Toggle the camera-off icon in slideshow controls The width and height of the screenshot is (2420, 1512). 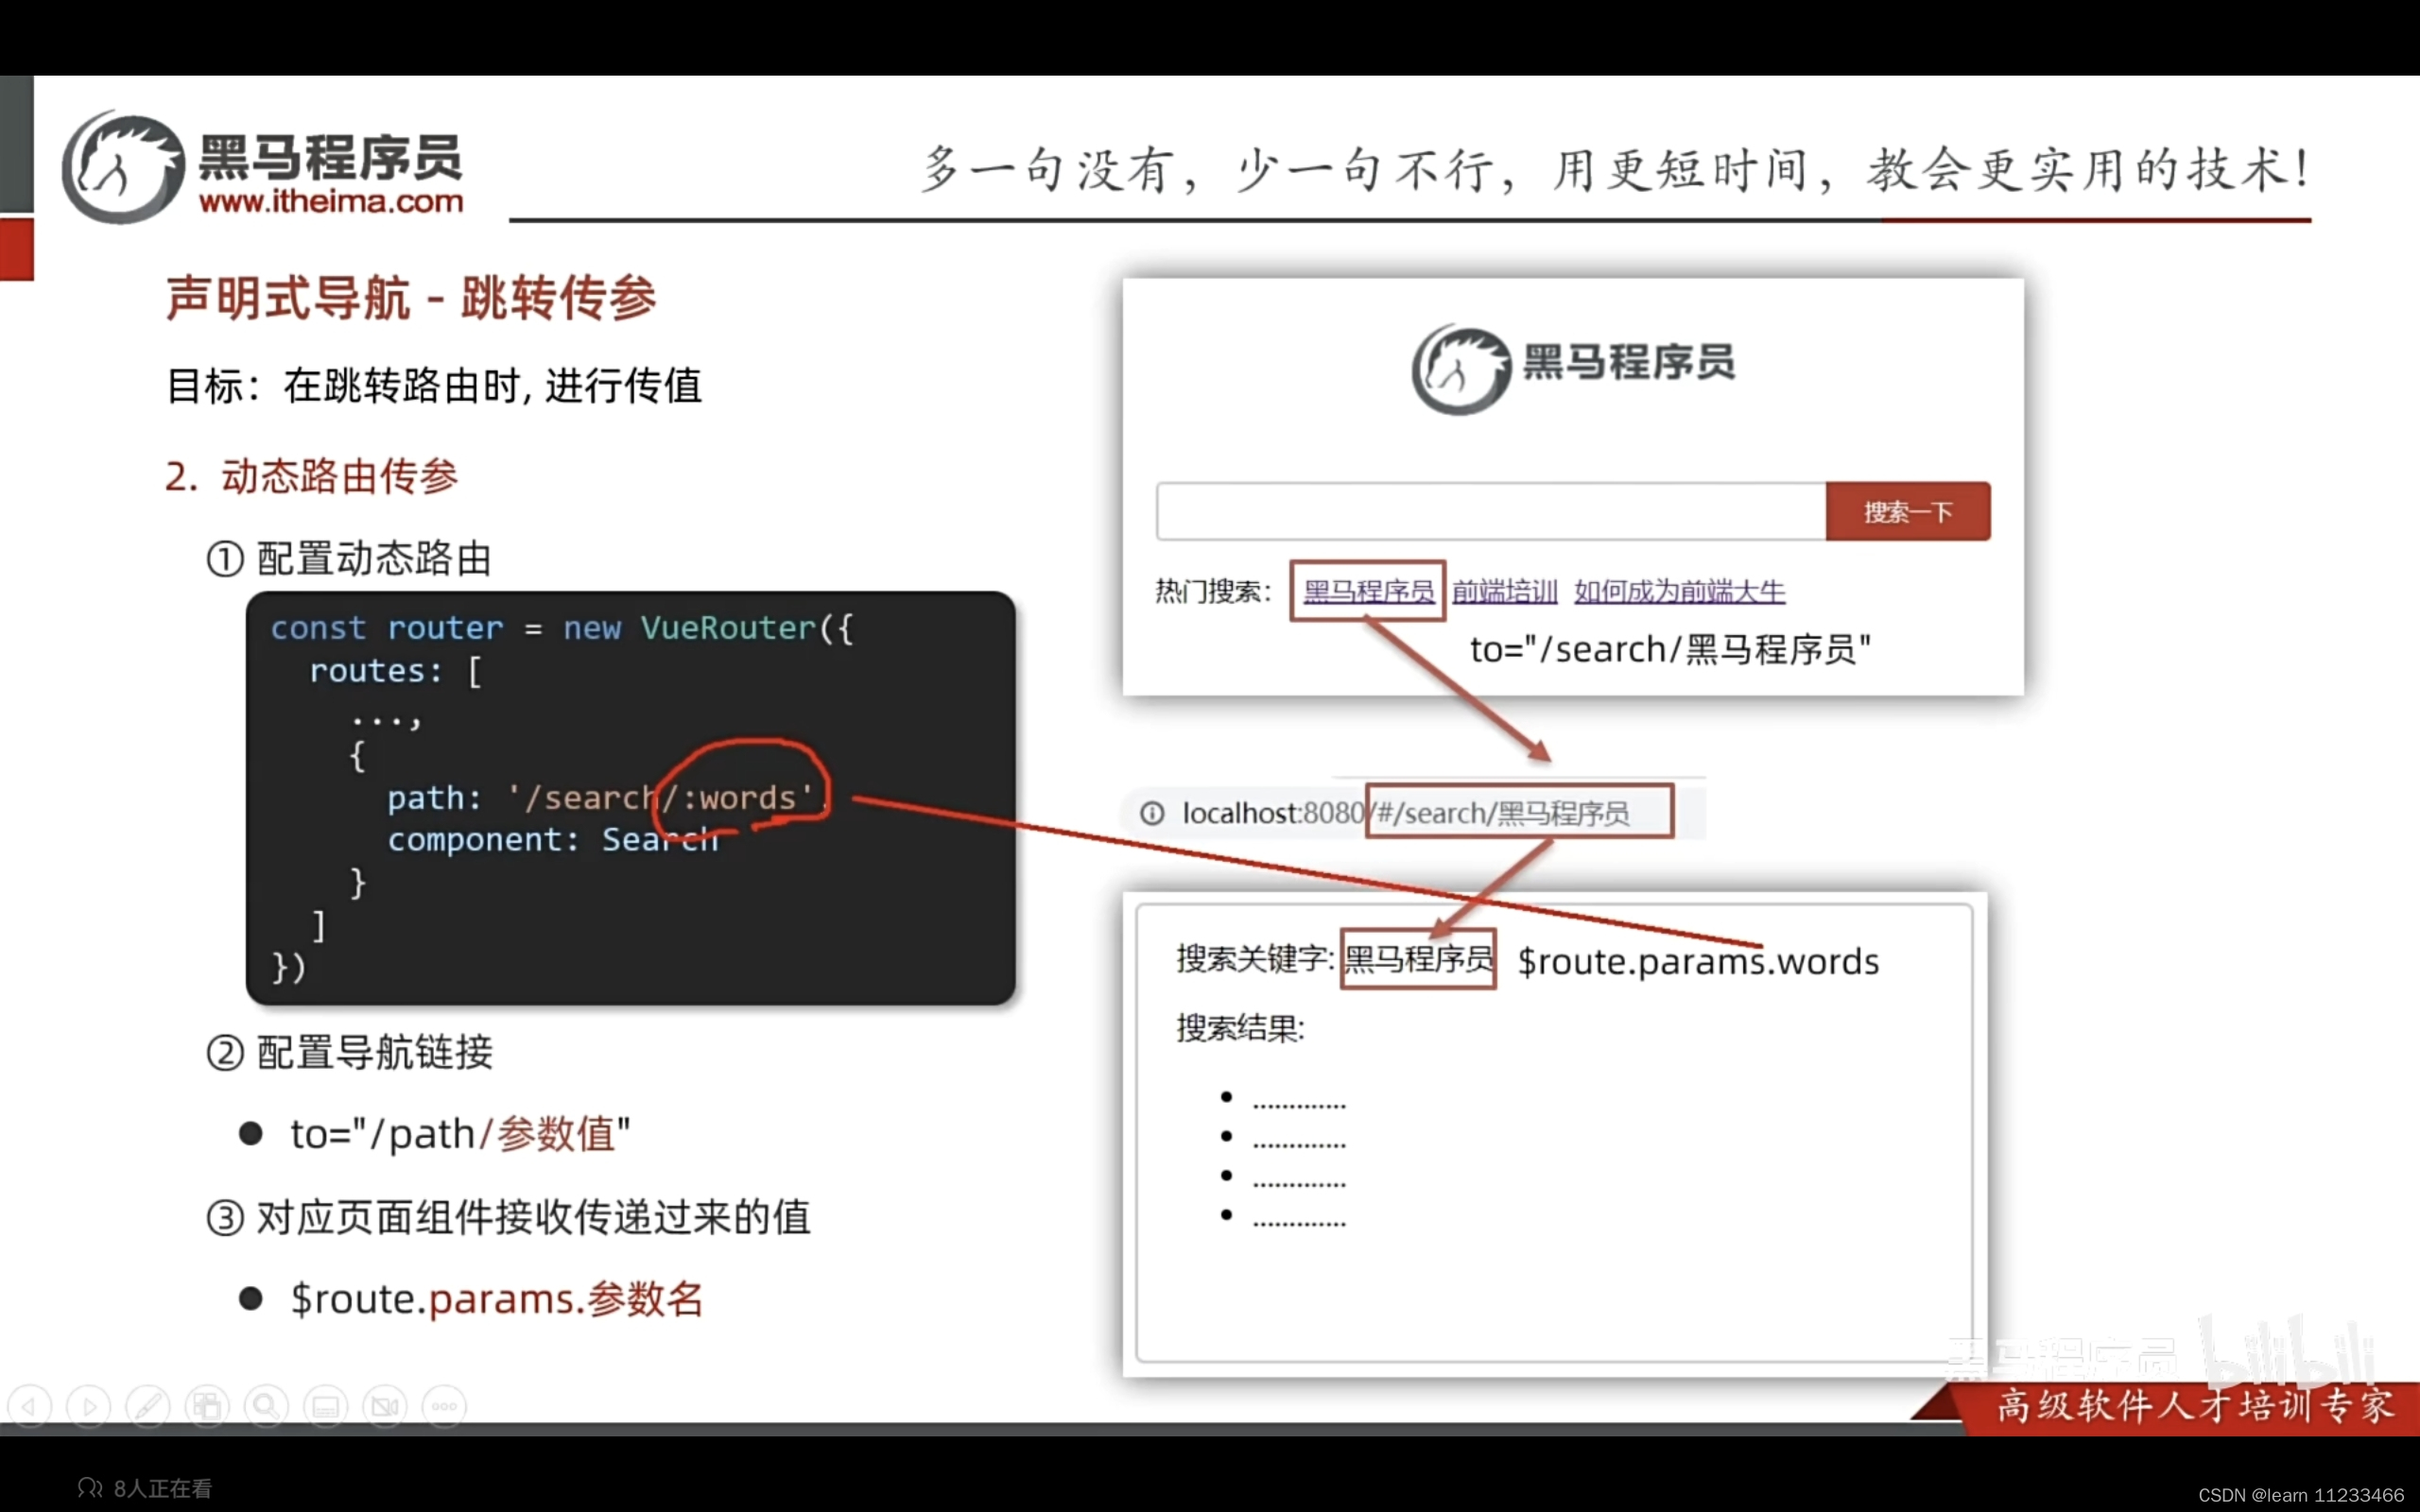click(385, 1406)
